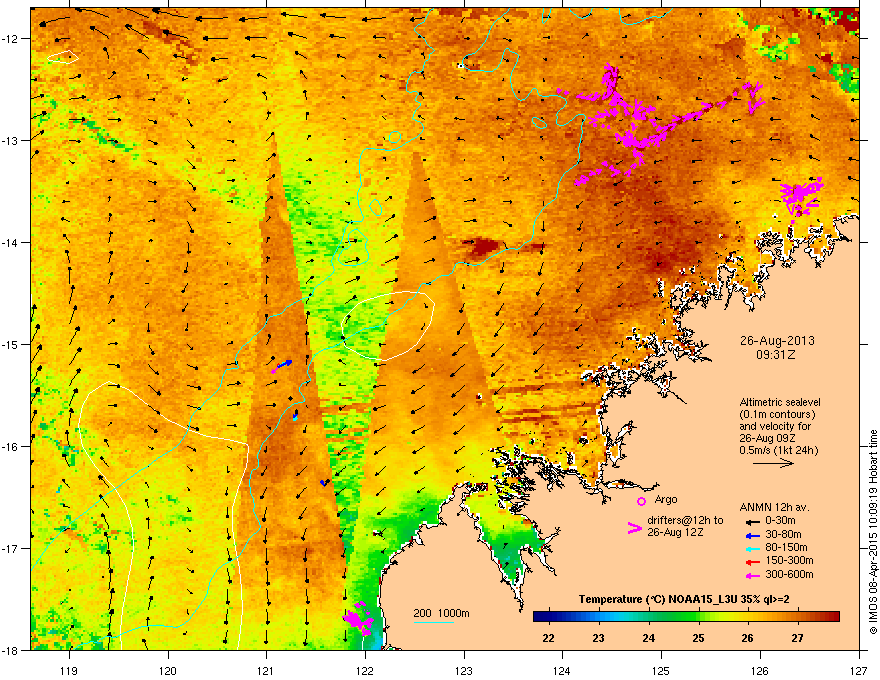Click the '0.5m/s (1kt 24h)' text

coord(778,450)
